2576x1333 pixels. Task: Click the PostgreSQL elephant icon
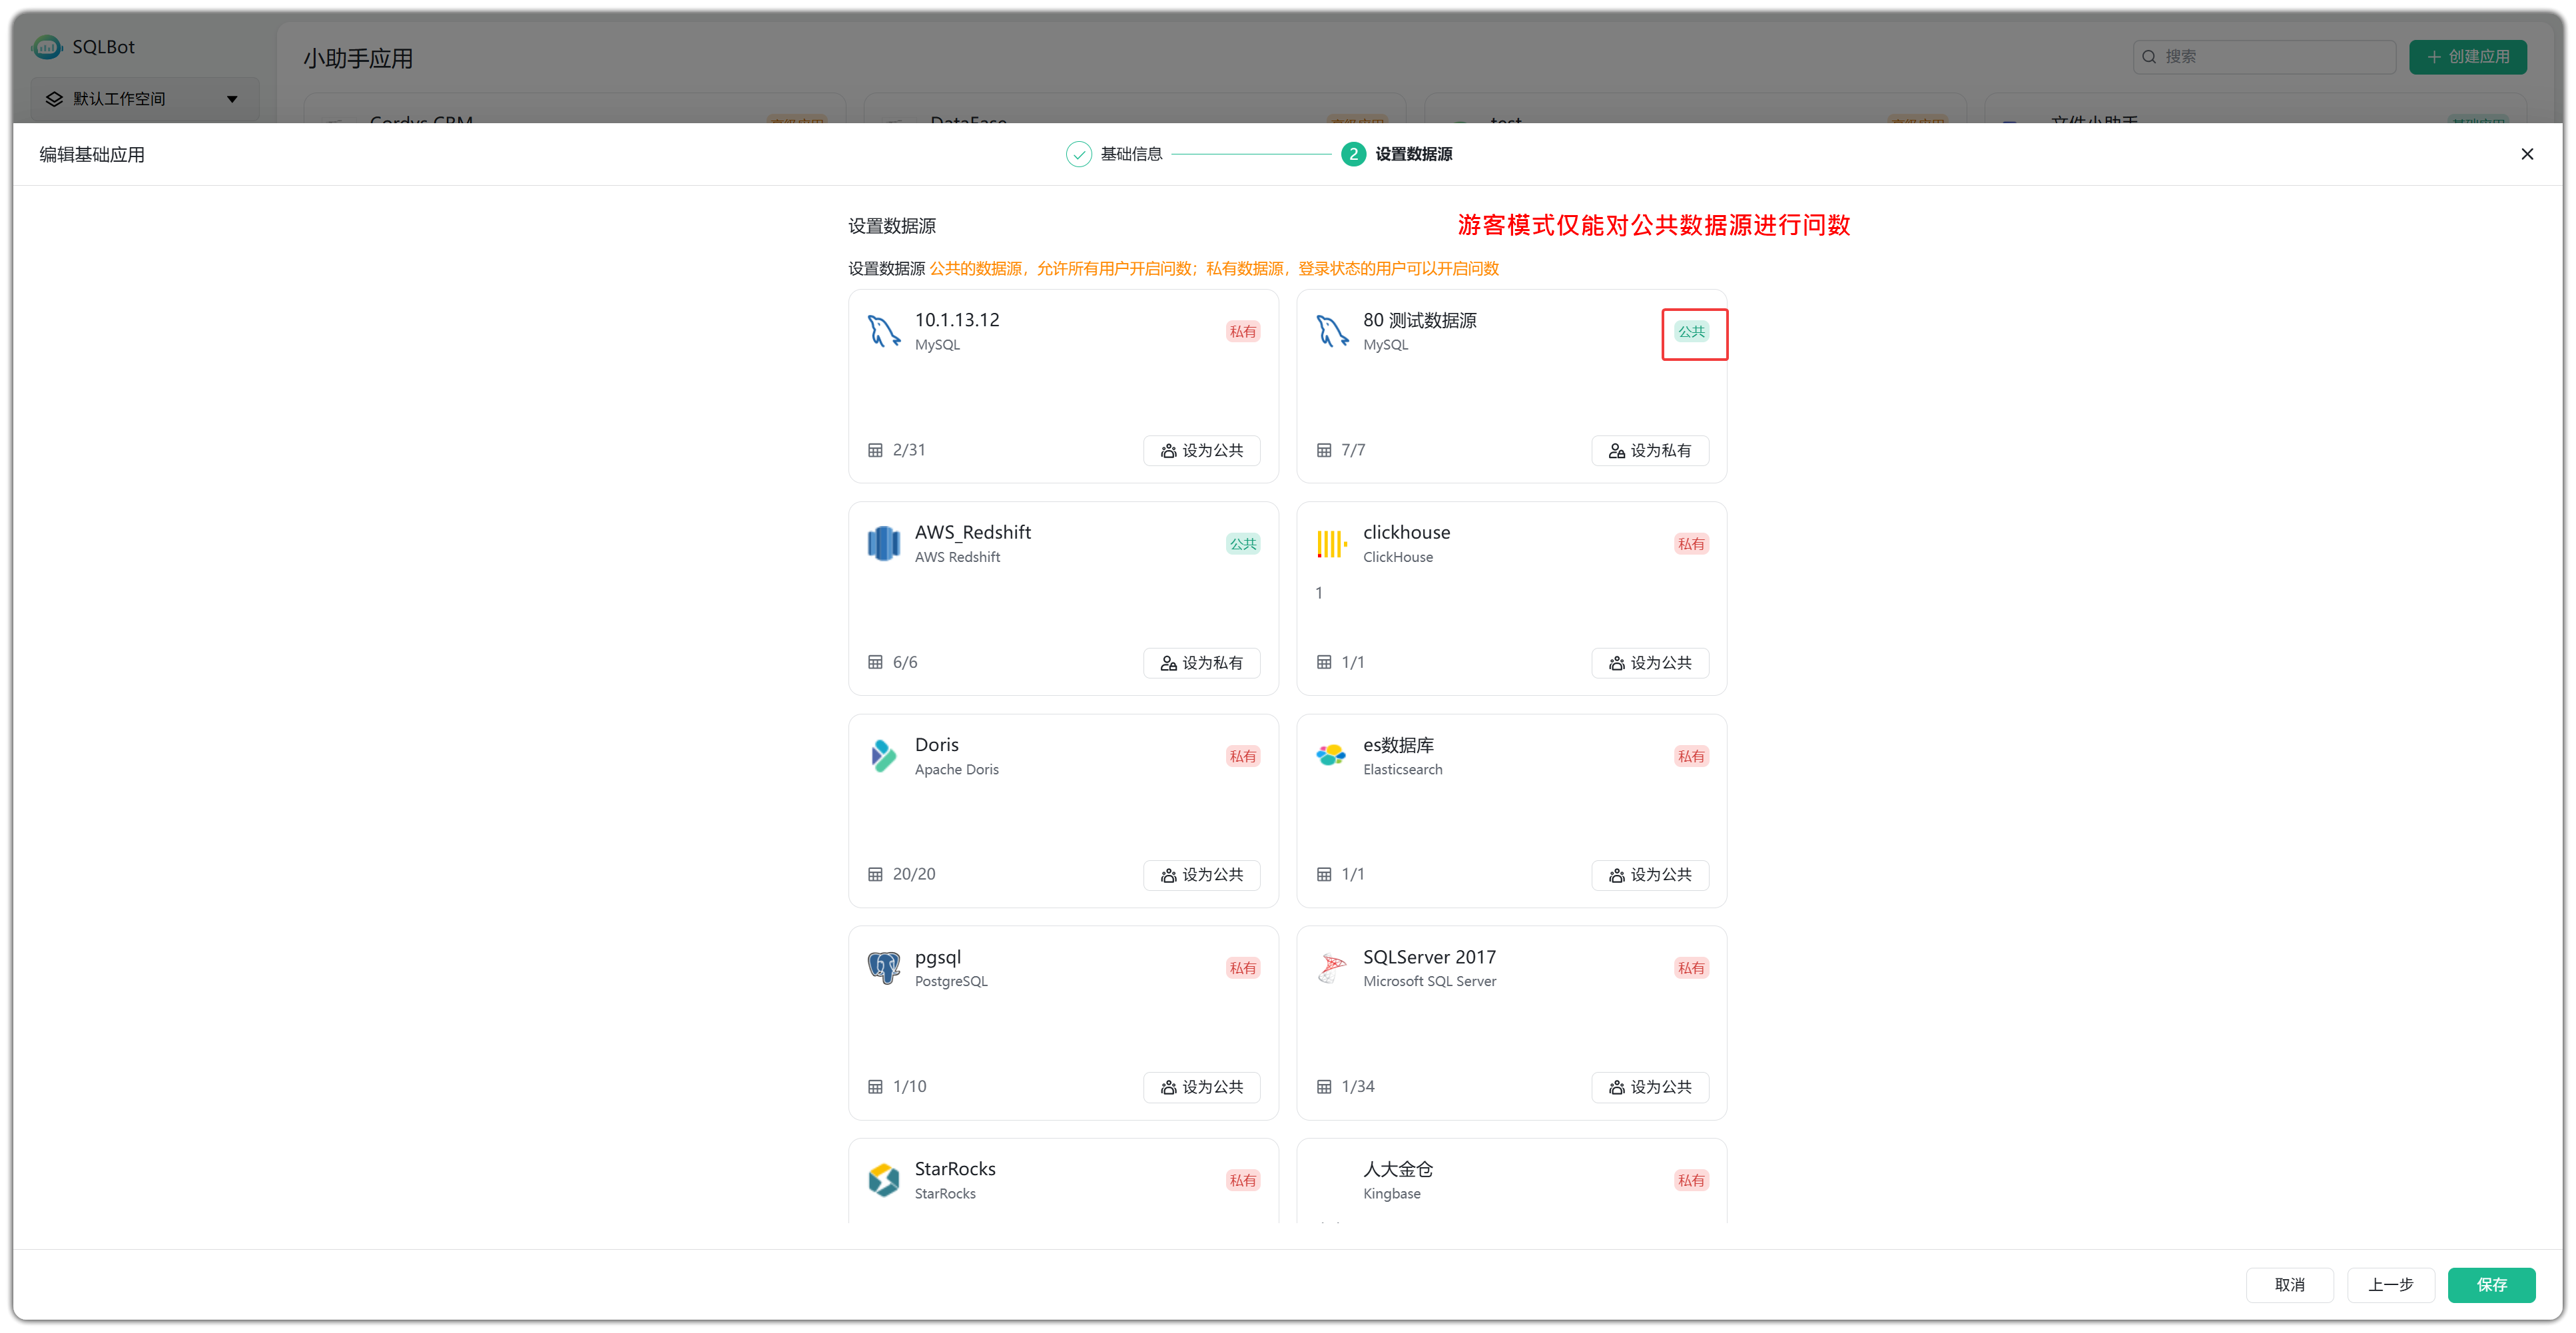coord(883,968)
